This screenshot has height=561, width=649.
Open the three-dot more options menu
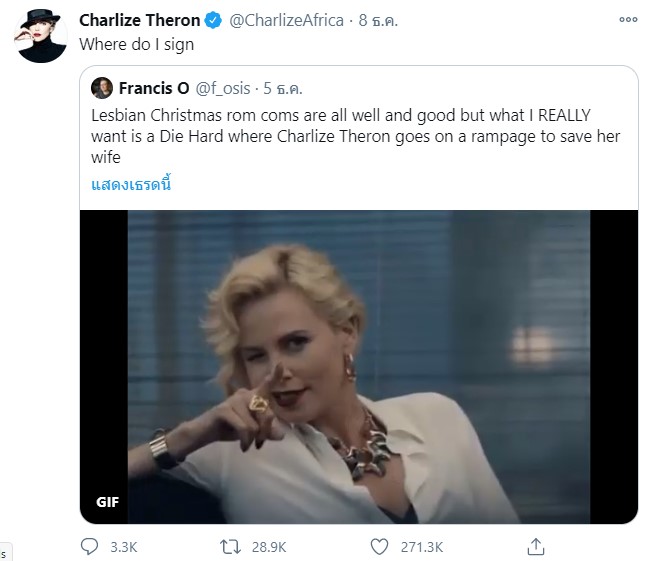tap(628, 20)
